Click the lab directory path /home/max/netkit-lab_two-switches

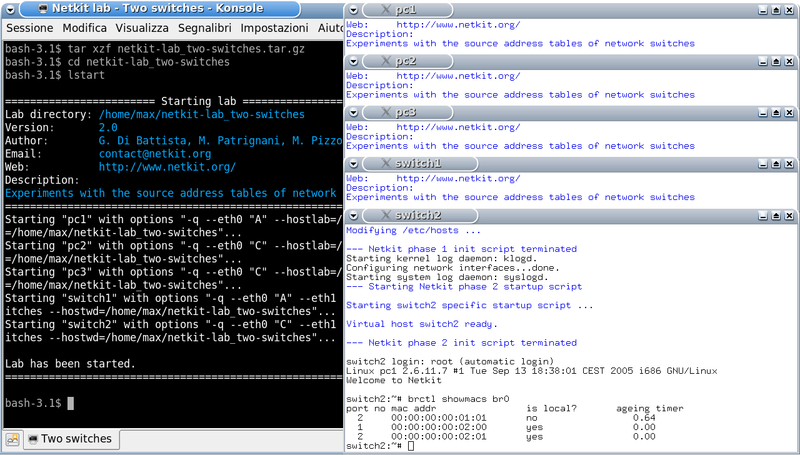click(x=202, y=115)
